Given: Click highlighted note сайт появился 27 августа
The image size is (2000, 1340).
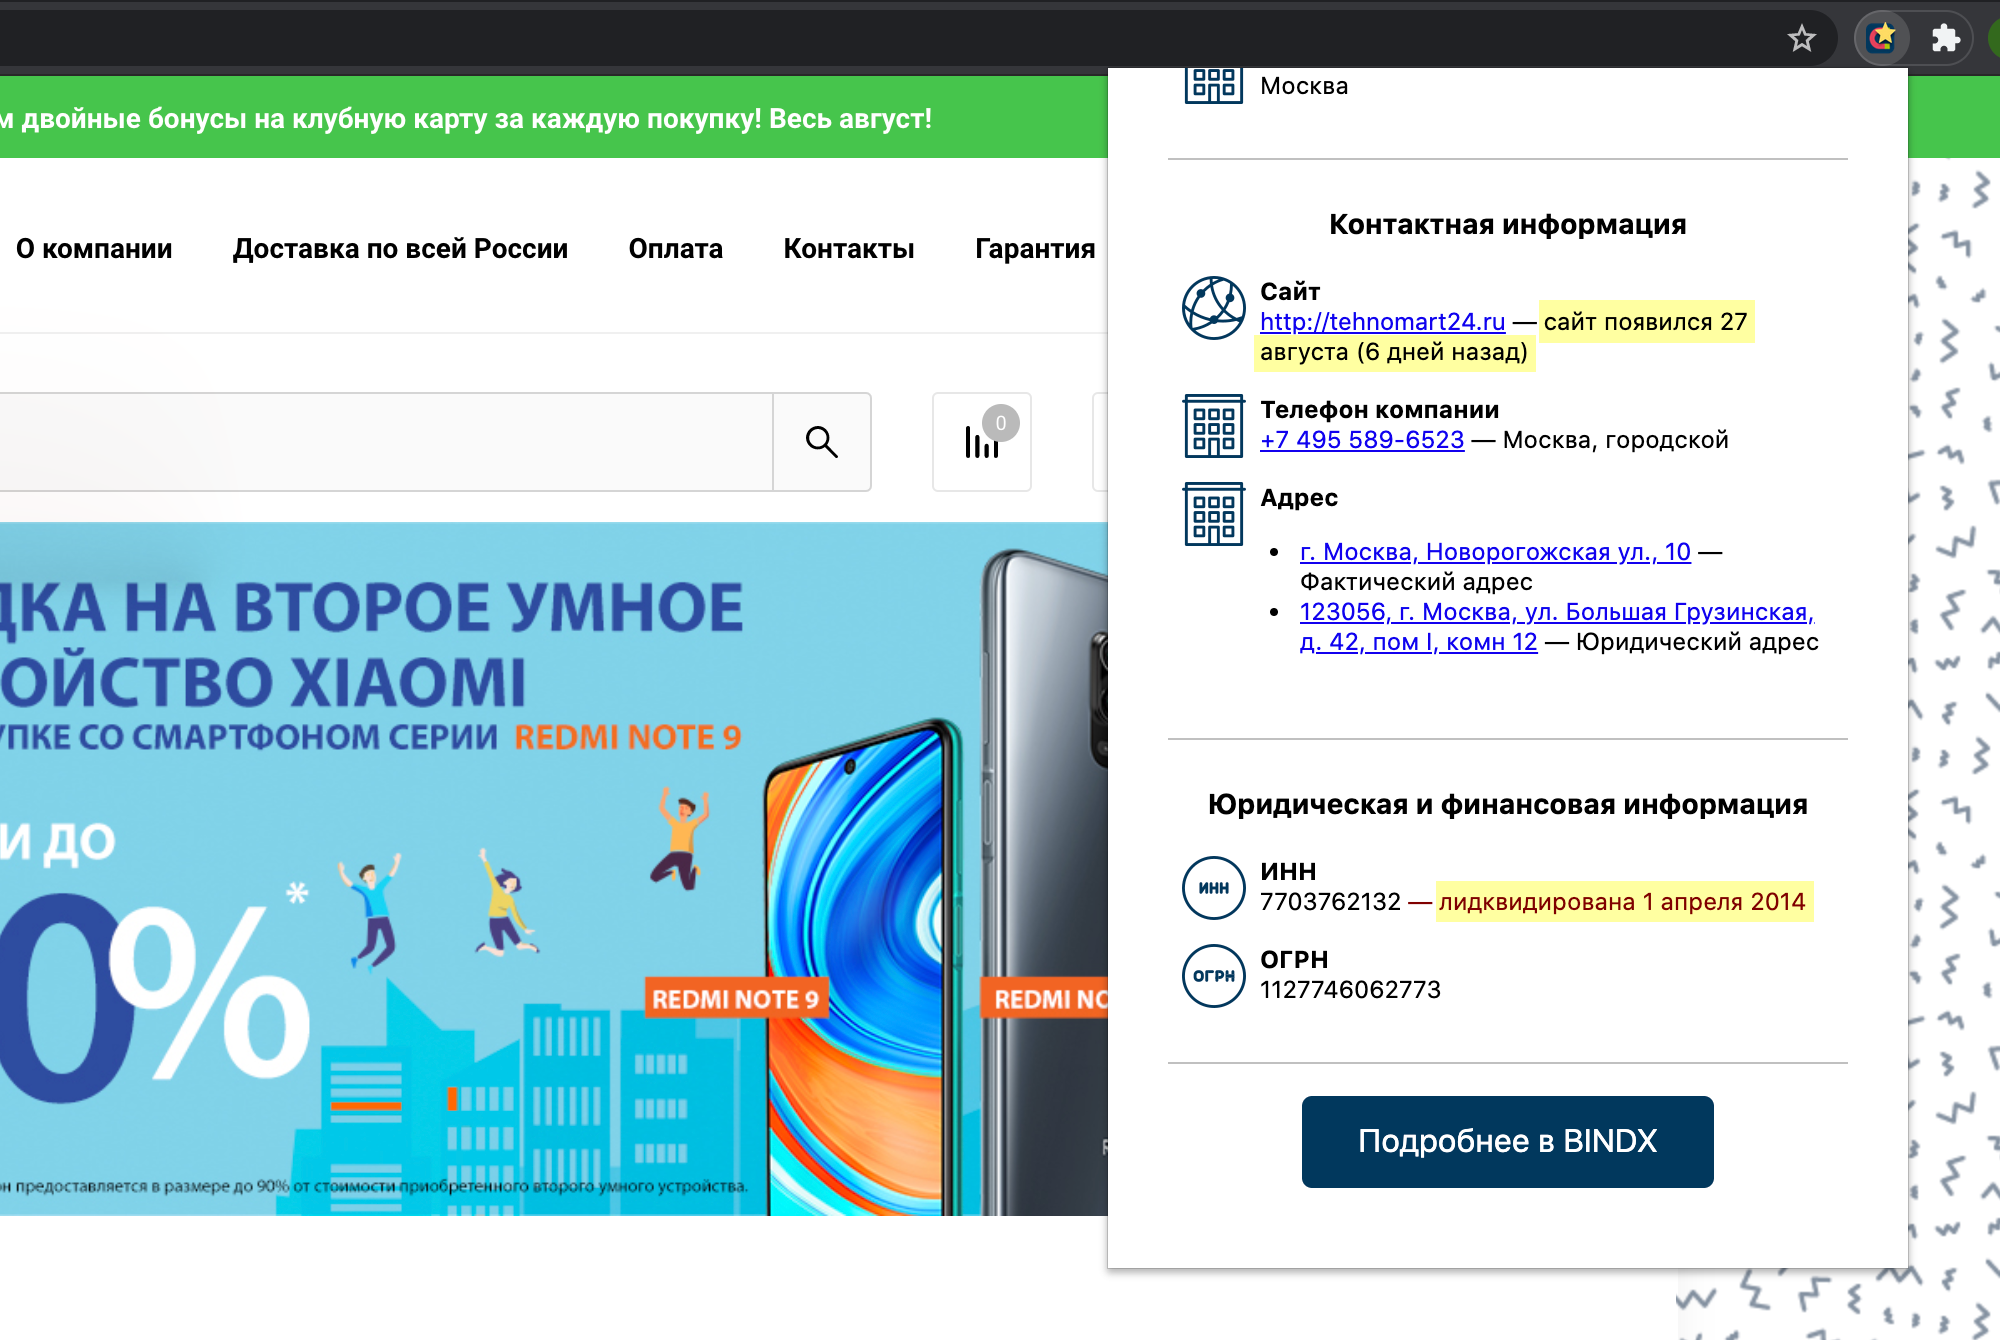Looking at the screenshot, I should tap(1646, 322).
